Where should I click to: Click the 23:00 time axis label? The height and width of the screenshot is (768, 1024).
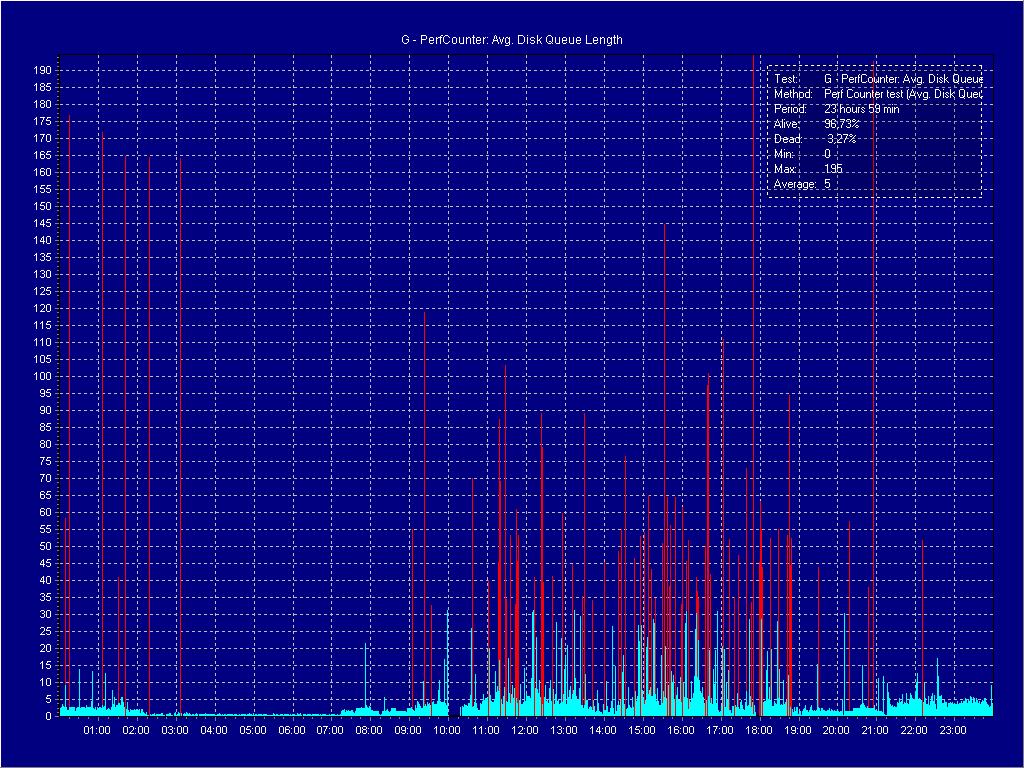tap(952, 731)
